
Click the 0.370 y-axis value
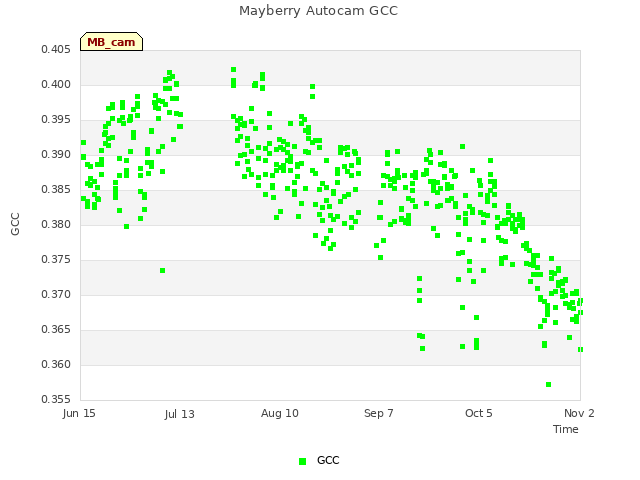point(56,294)
